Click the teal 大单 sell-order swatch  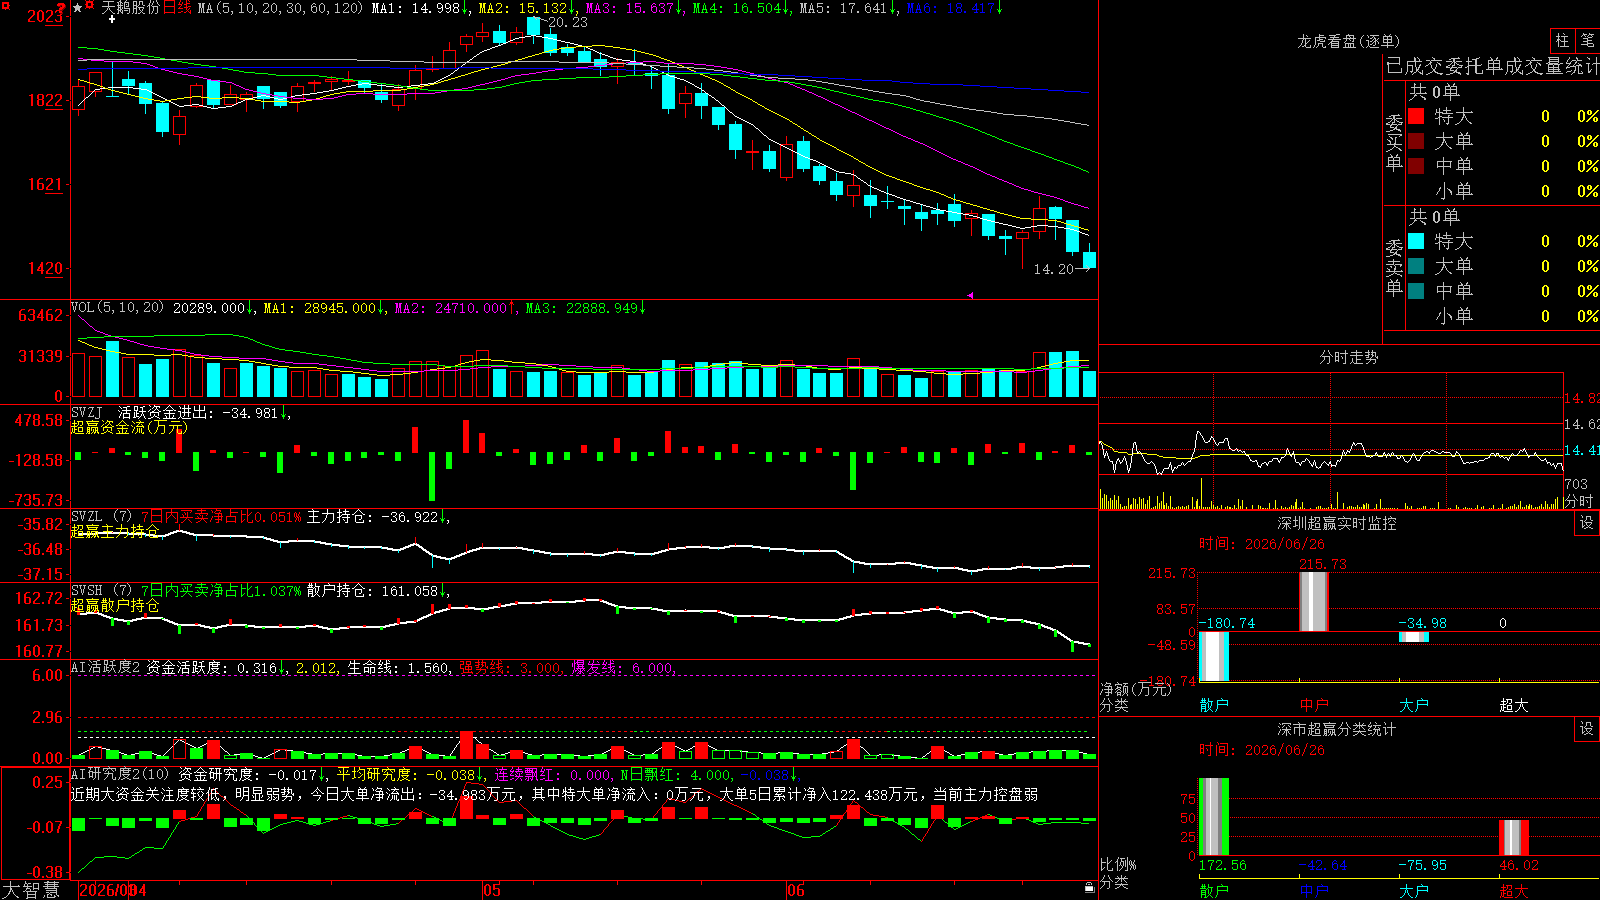[x=1416, y=266]
